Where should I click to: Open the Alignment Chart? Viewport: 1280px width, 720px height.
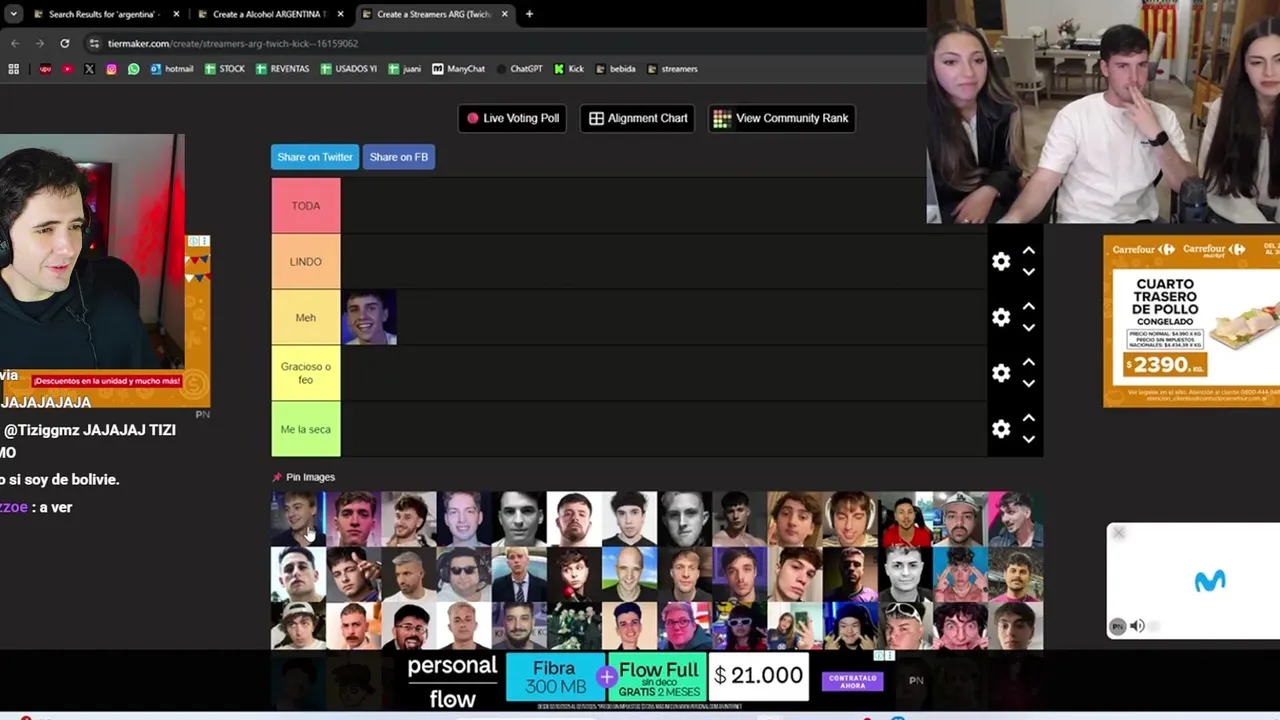pos(638,118)
